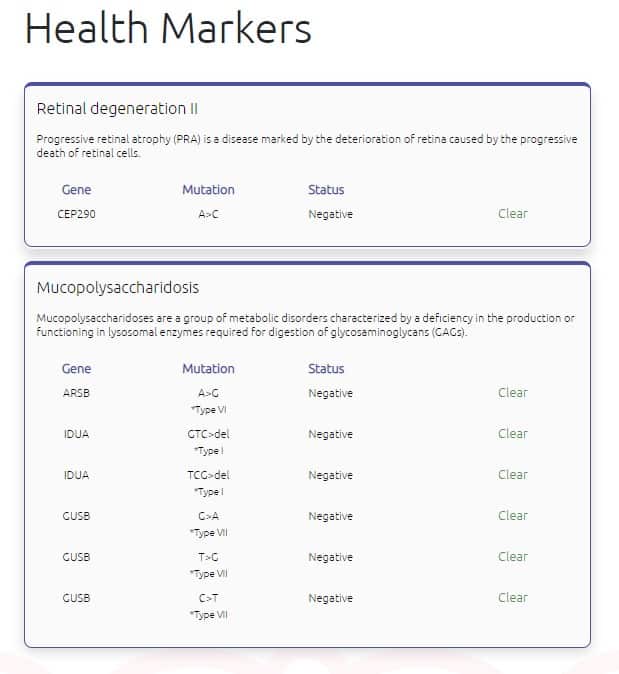This screenshot has width=619, height=674.
Task: Click Clear result beside GTC>del mutation
Action: pyautogui.click(x=513, y=433)
